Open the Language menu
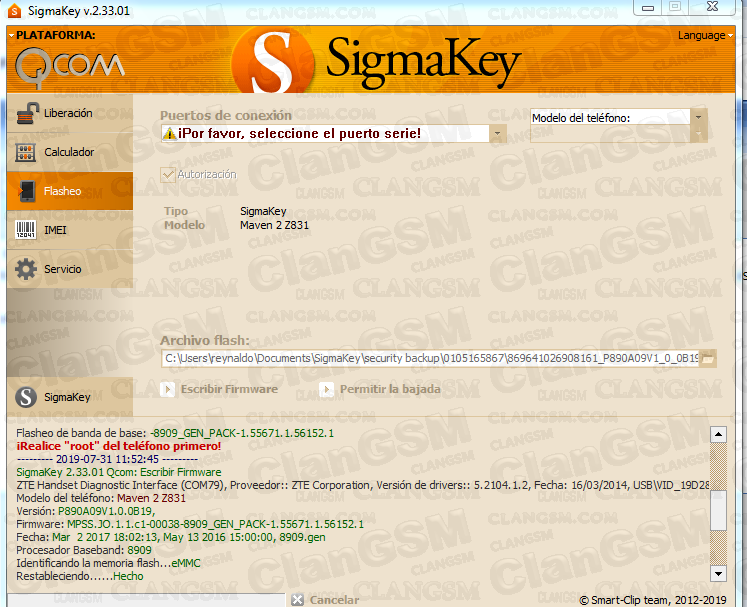Viewport: 747px width, 607px height. 705,35
